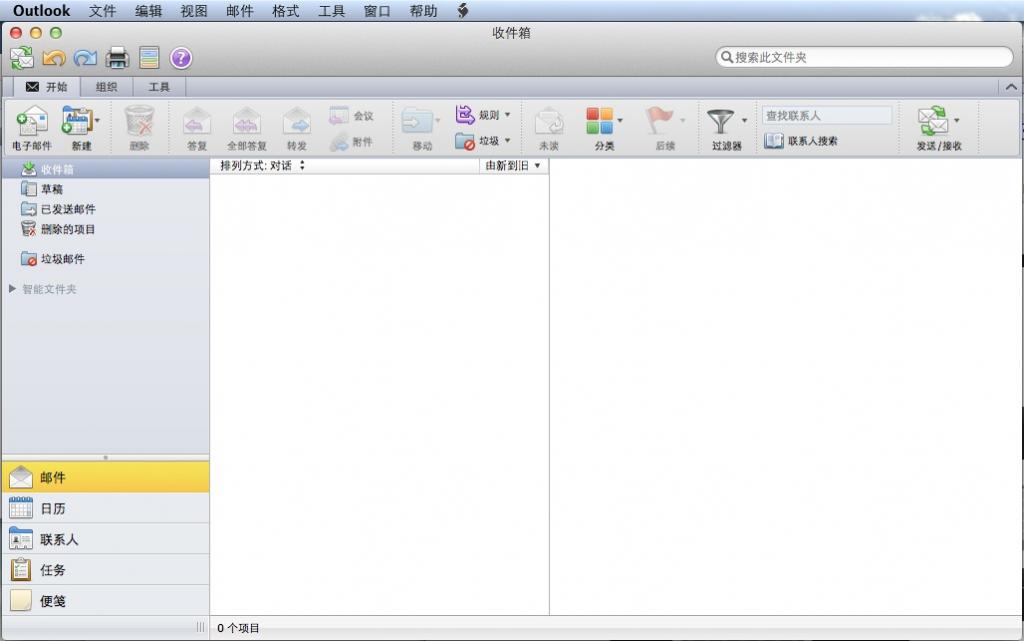Open dropdown arrow next to 新建
Viewport: 1024px width, 641px height.
tap(97, 121)
